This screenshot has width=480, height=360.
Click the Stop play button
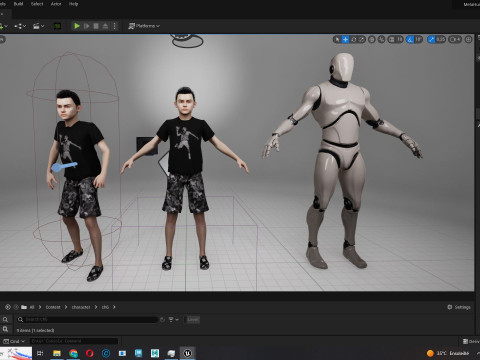96,26
